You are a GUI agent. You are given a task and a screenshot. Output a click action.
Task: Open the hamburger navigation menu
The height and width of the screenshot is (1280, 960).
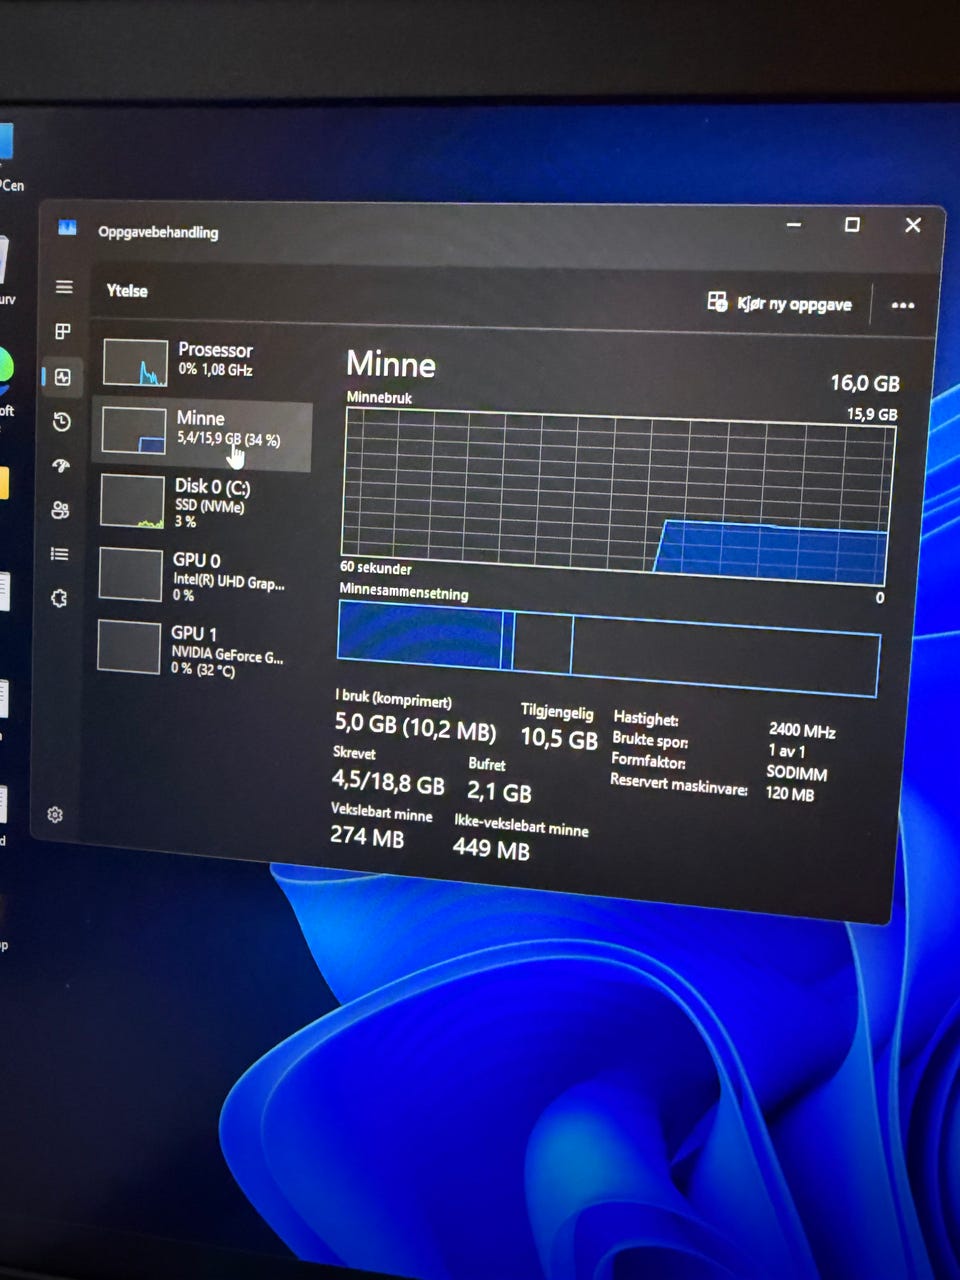(64, 287)
